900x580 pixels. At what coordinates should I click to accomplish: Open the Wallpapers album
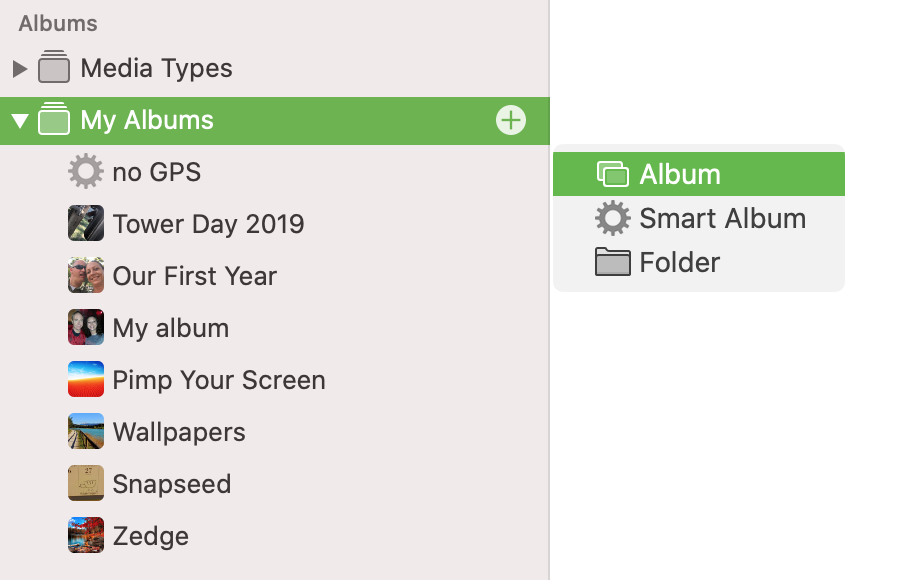(157, 431)
